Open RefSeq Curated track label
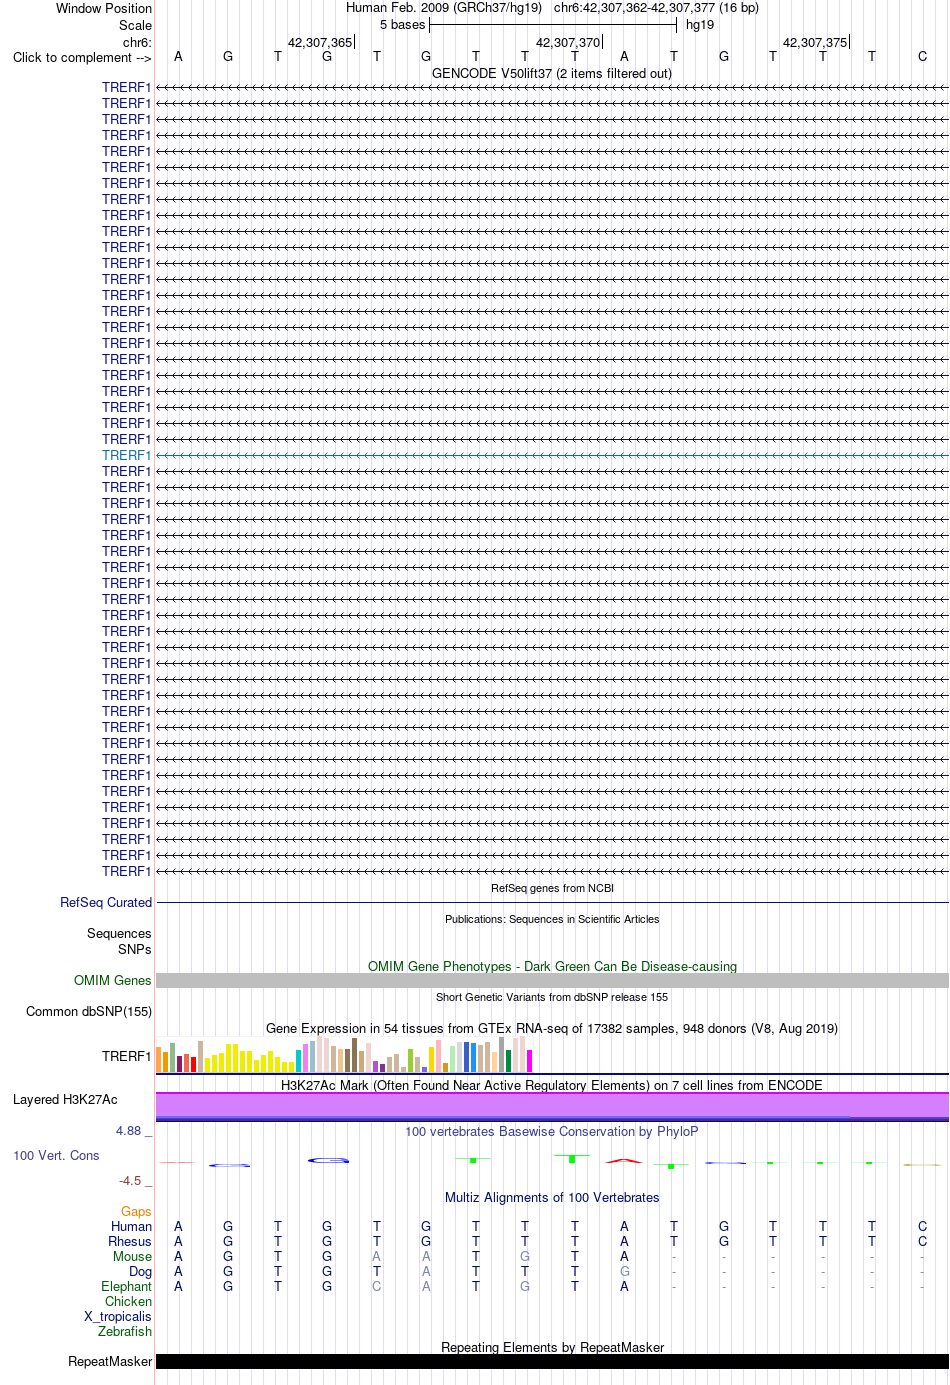The width and height of the screenshot is (950, 1385). click(106, 902)
